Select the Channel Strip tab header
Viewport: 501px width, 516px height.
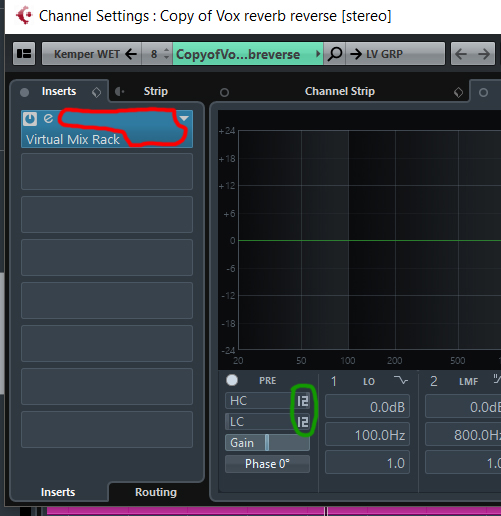click(x=340, y=91)
